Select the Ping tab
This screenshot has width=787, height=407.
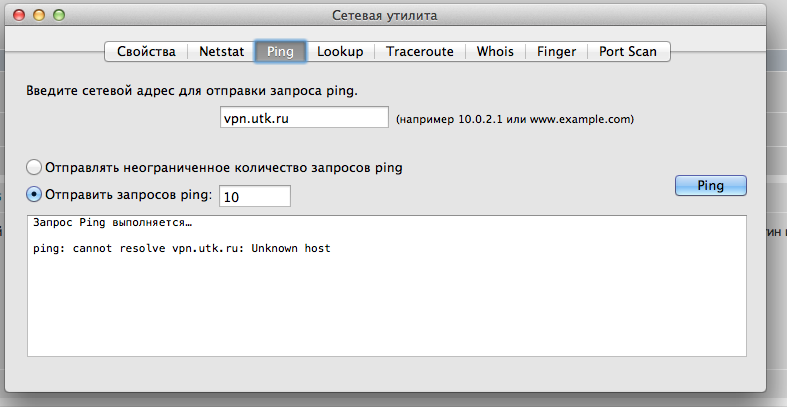point(280,51)
